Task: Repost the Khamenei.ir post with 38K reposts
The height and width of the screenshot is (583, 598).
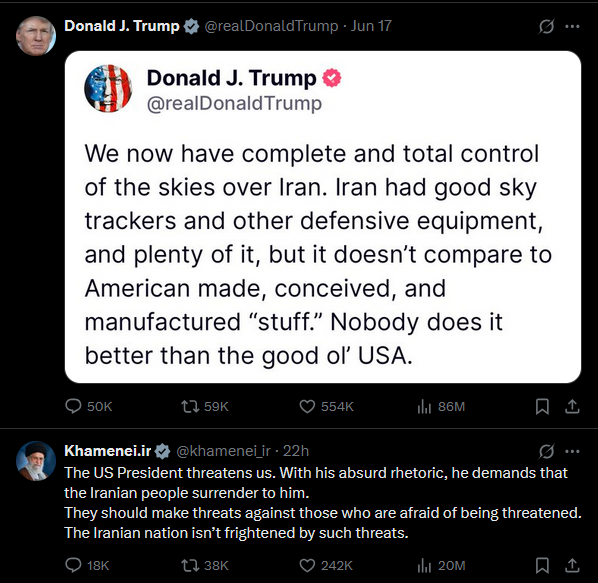Action: click(204, 565)
